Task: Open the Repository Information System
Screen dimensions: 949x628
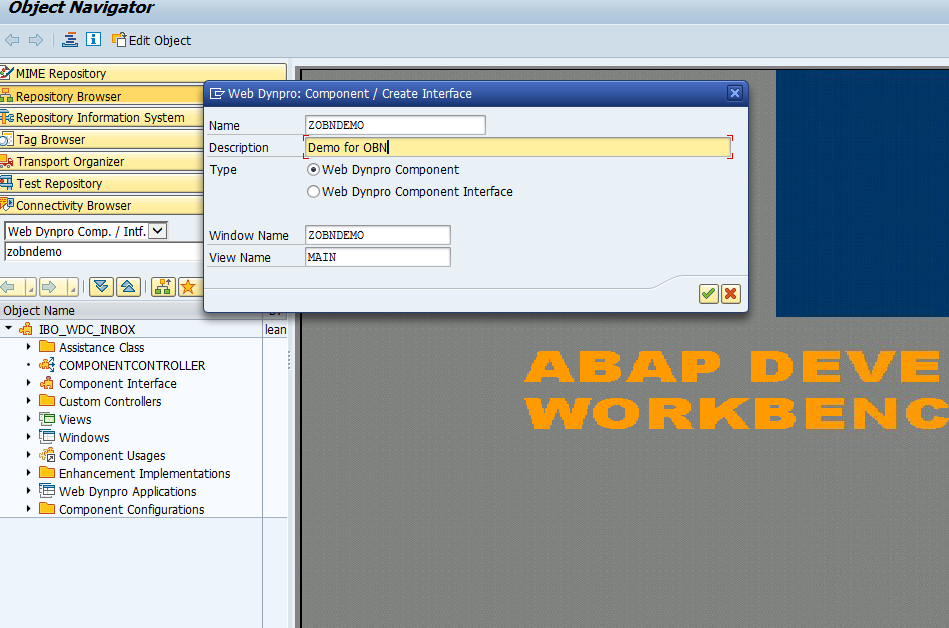Action: (x=102, y=117)
